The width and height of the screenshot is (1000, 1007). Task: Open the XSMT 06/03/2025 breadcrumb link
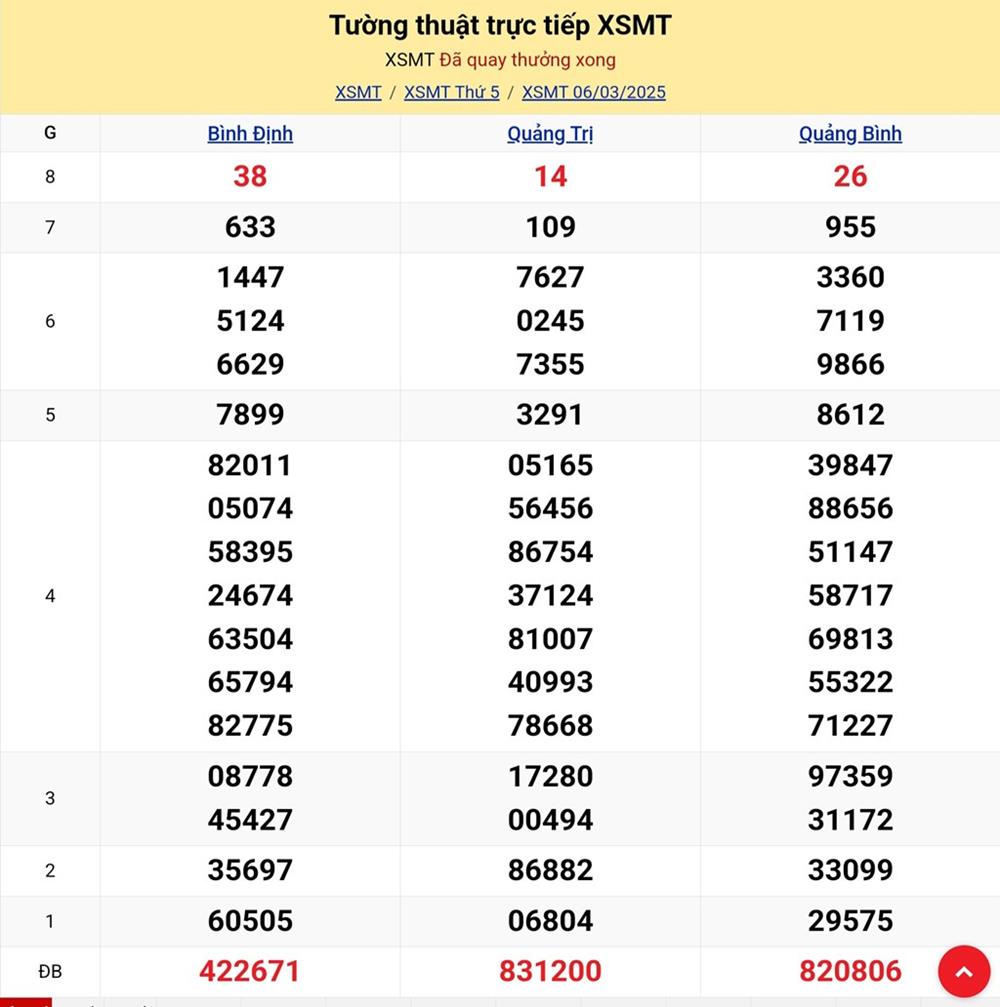pos(593,92)
